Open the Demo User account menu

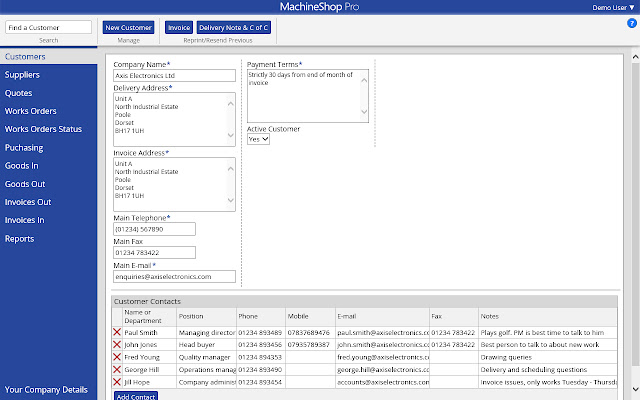tap(612, 7)
